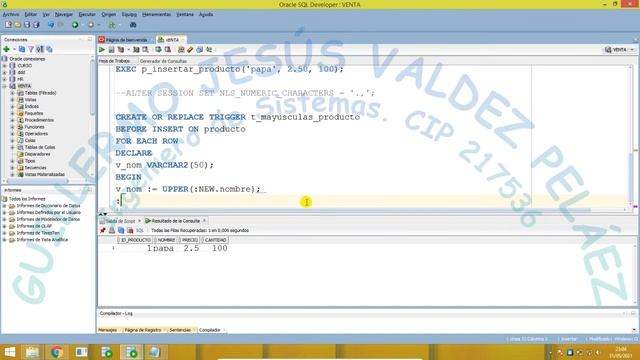
Task: Click the green Back navigation icon
Action: click(75, 25)
